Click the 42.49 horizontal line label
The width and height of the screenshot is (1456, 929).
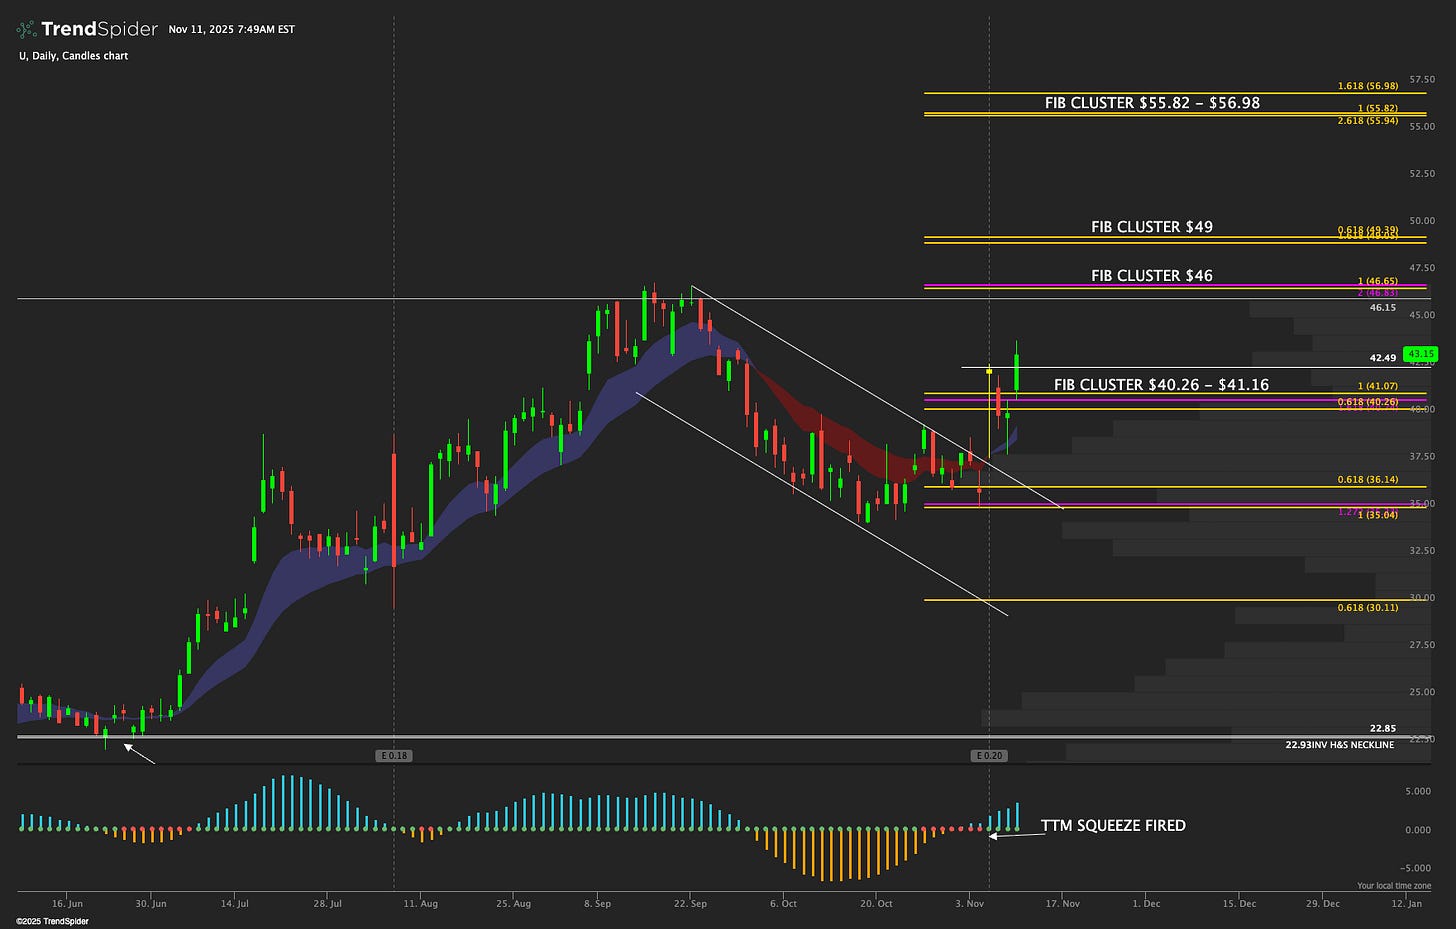click(x=1383, y=358)
